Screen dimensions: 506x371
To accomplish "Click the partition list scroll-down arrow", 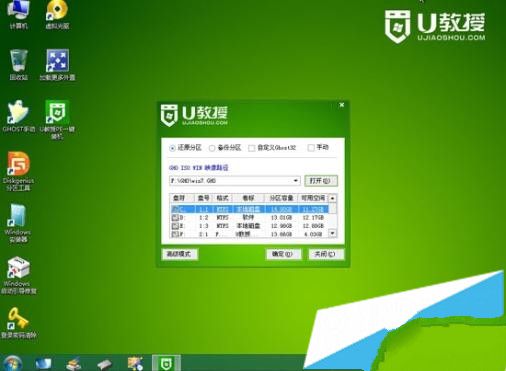I will pos(332,233).
